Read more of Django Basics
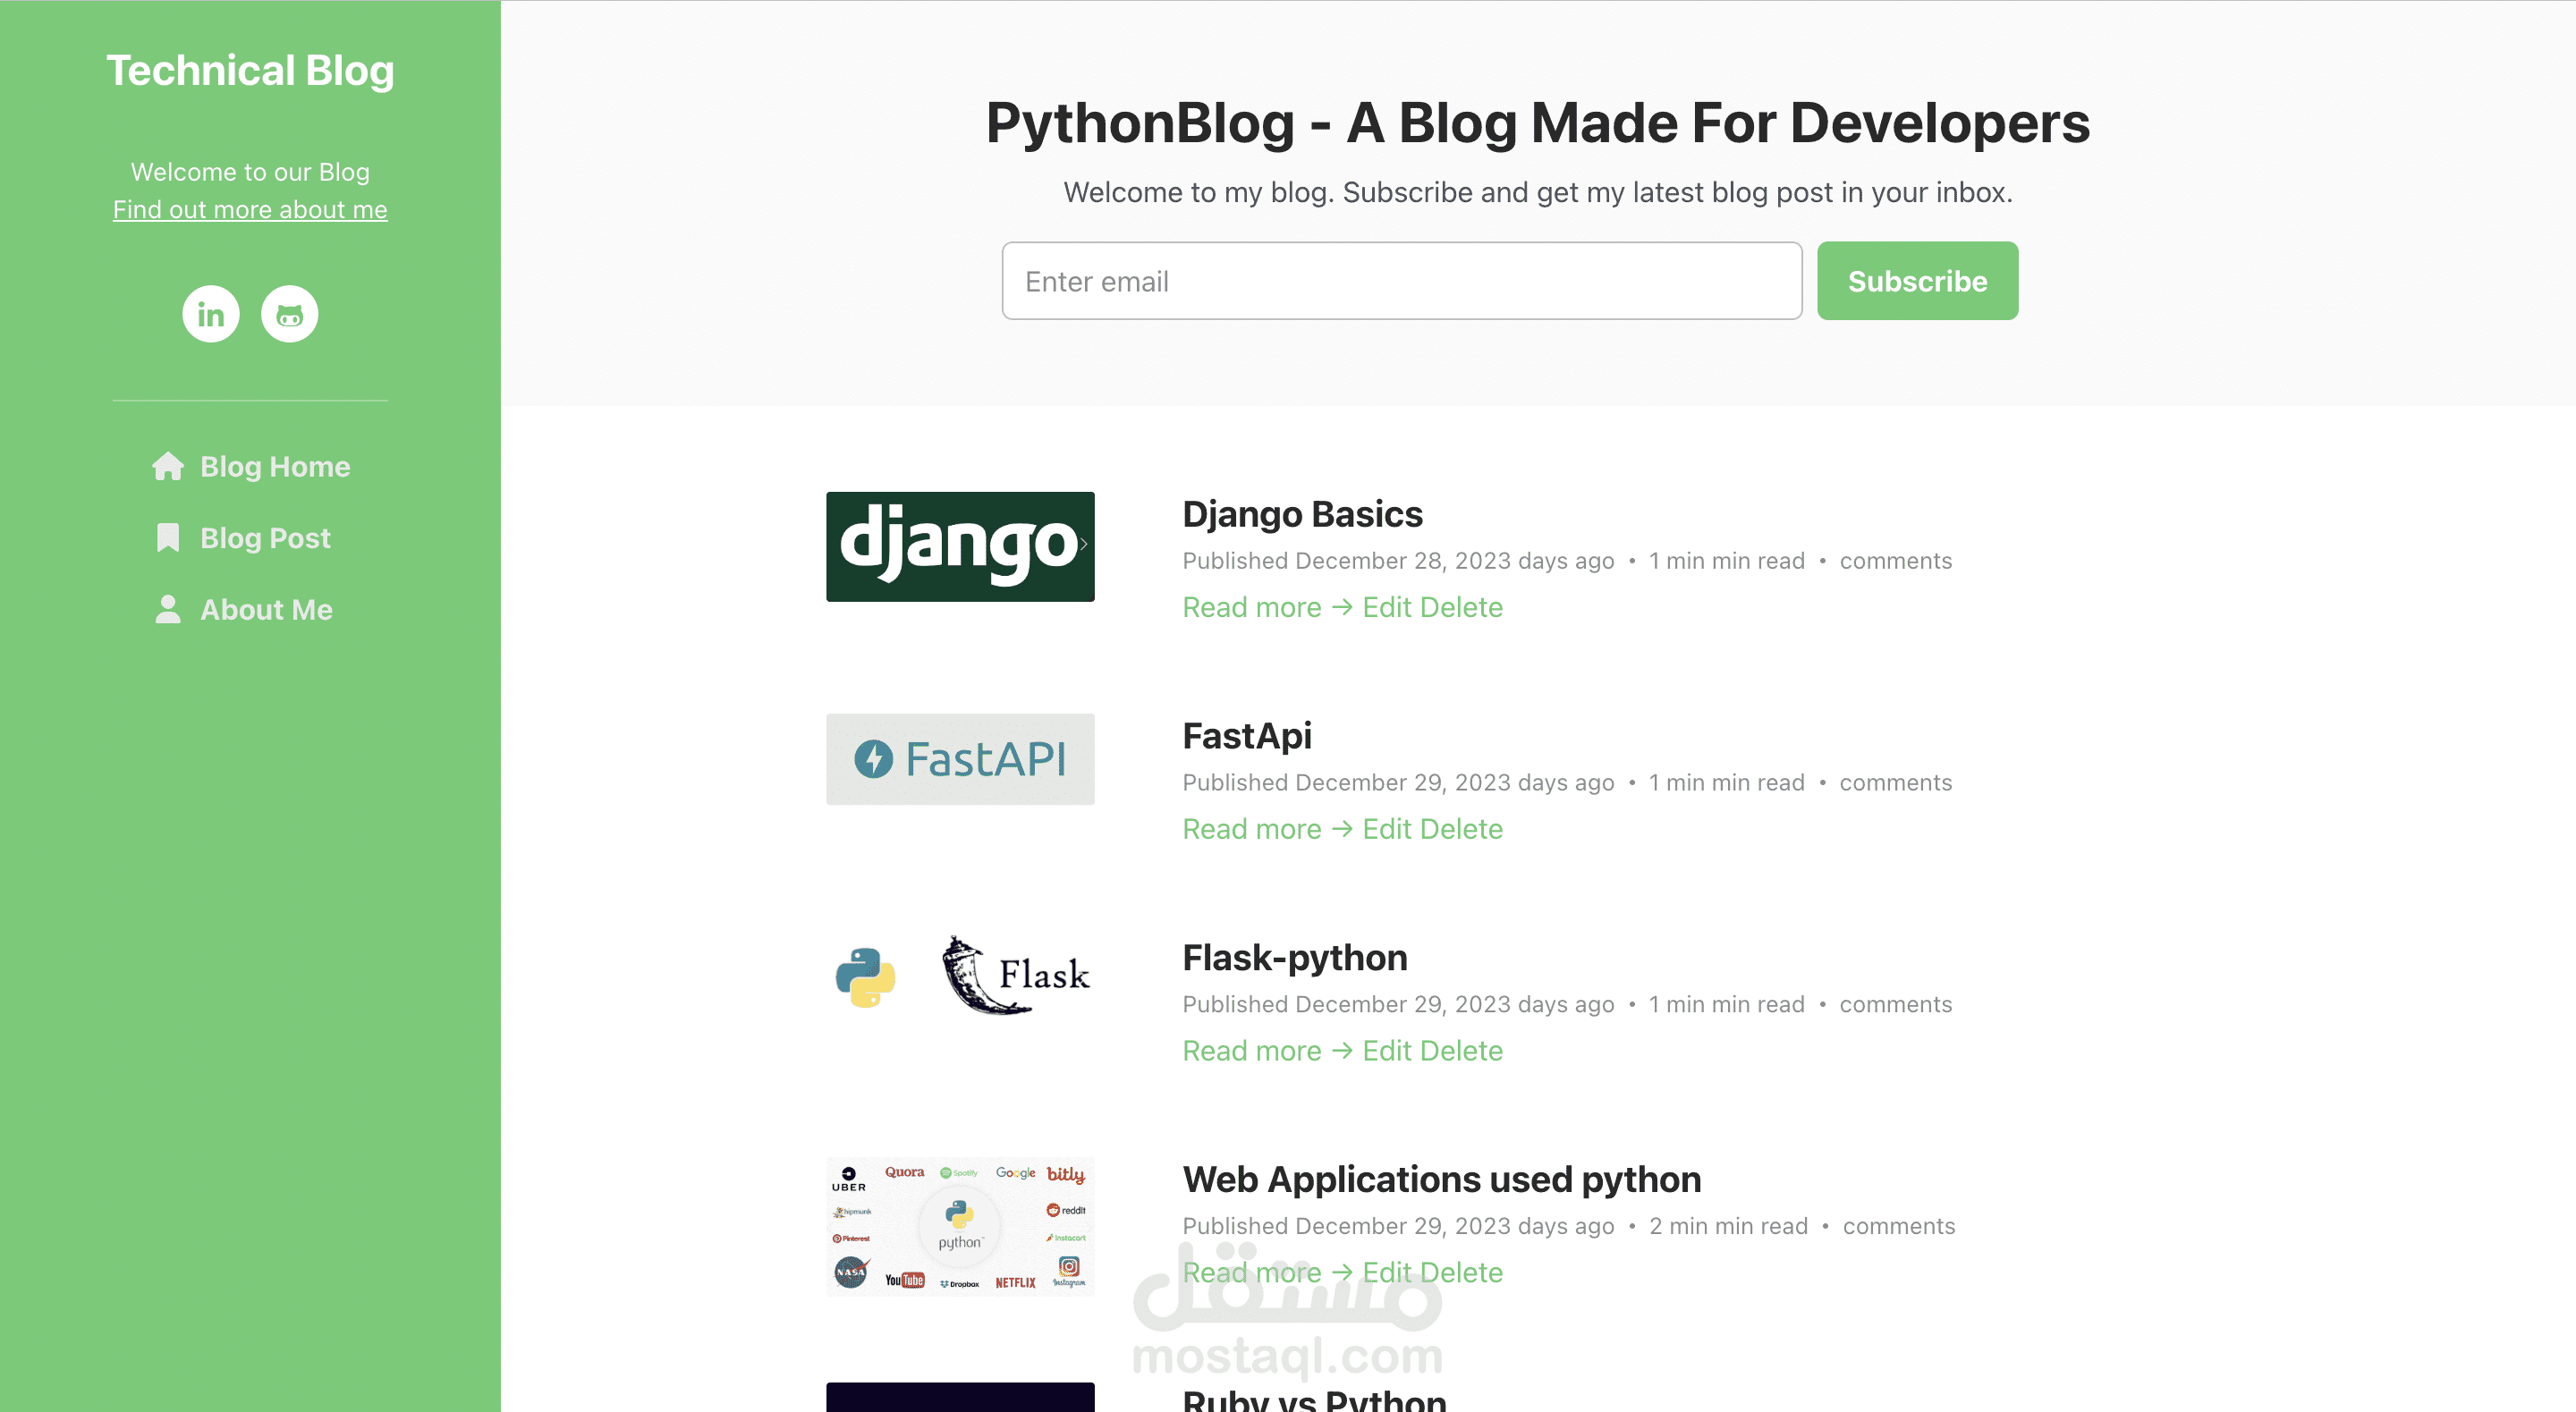The width and height of the screenshot is (2576, 1412). coord(1267,607)
